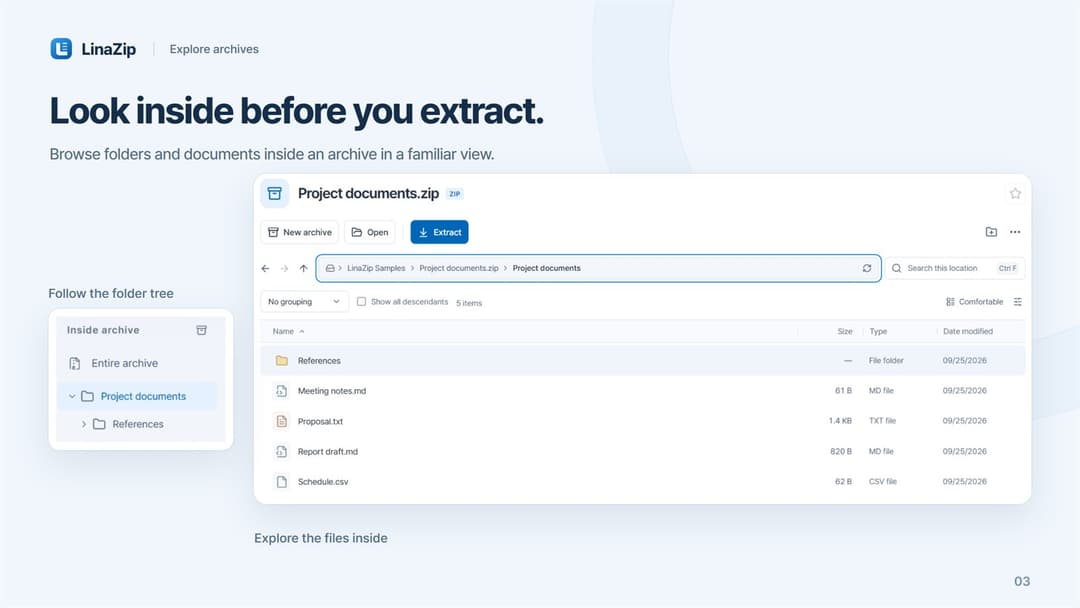
Task: Click the Extract button
Action: [x=439, y=232]
